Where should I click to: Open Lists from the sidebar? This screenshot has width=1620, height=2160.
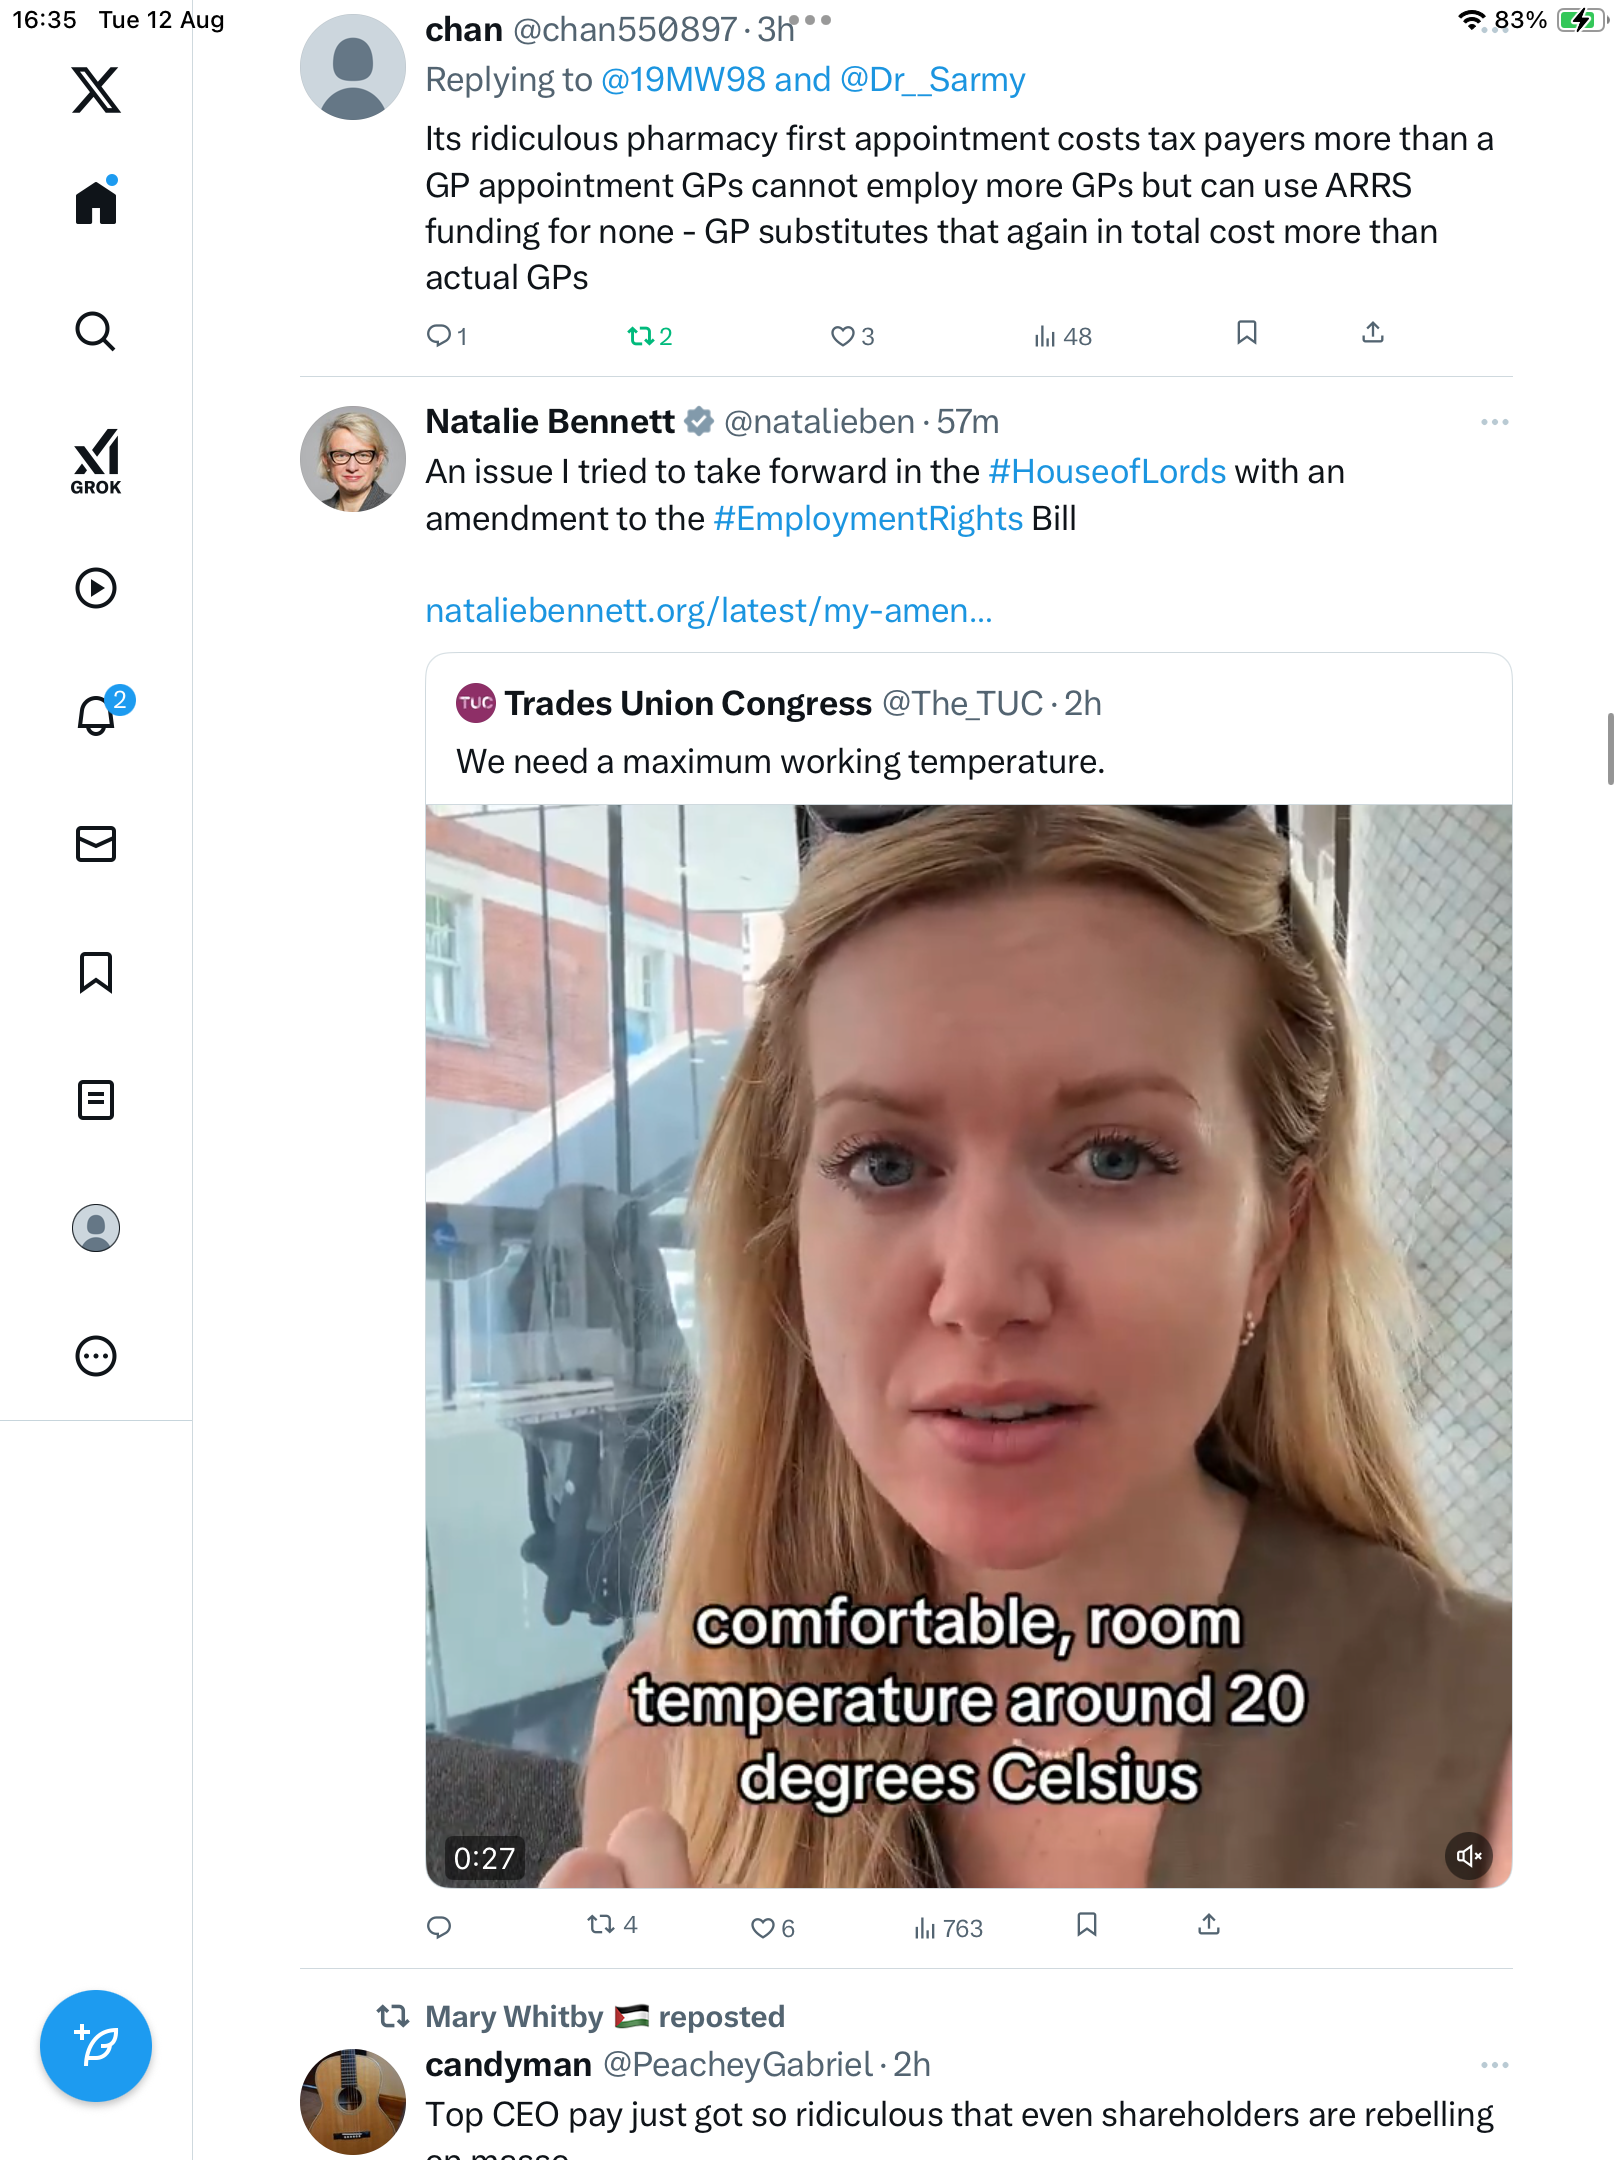(x=96, y=1100)
